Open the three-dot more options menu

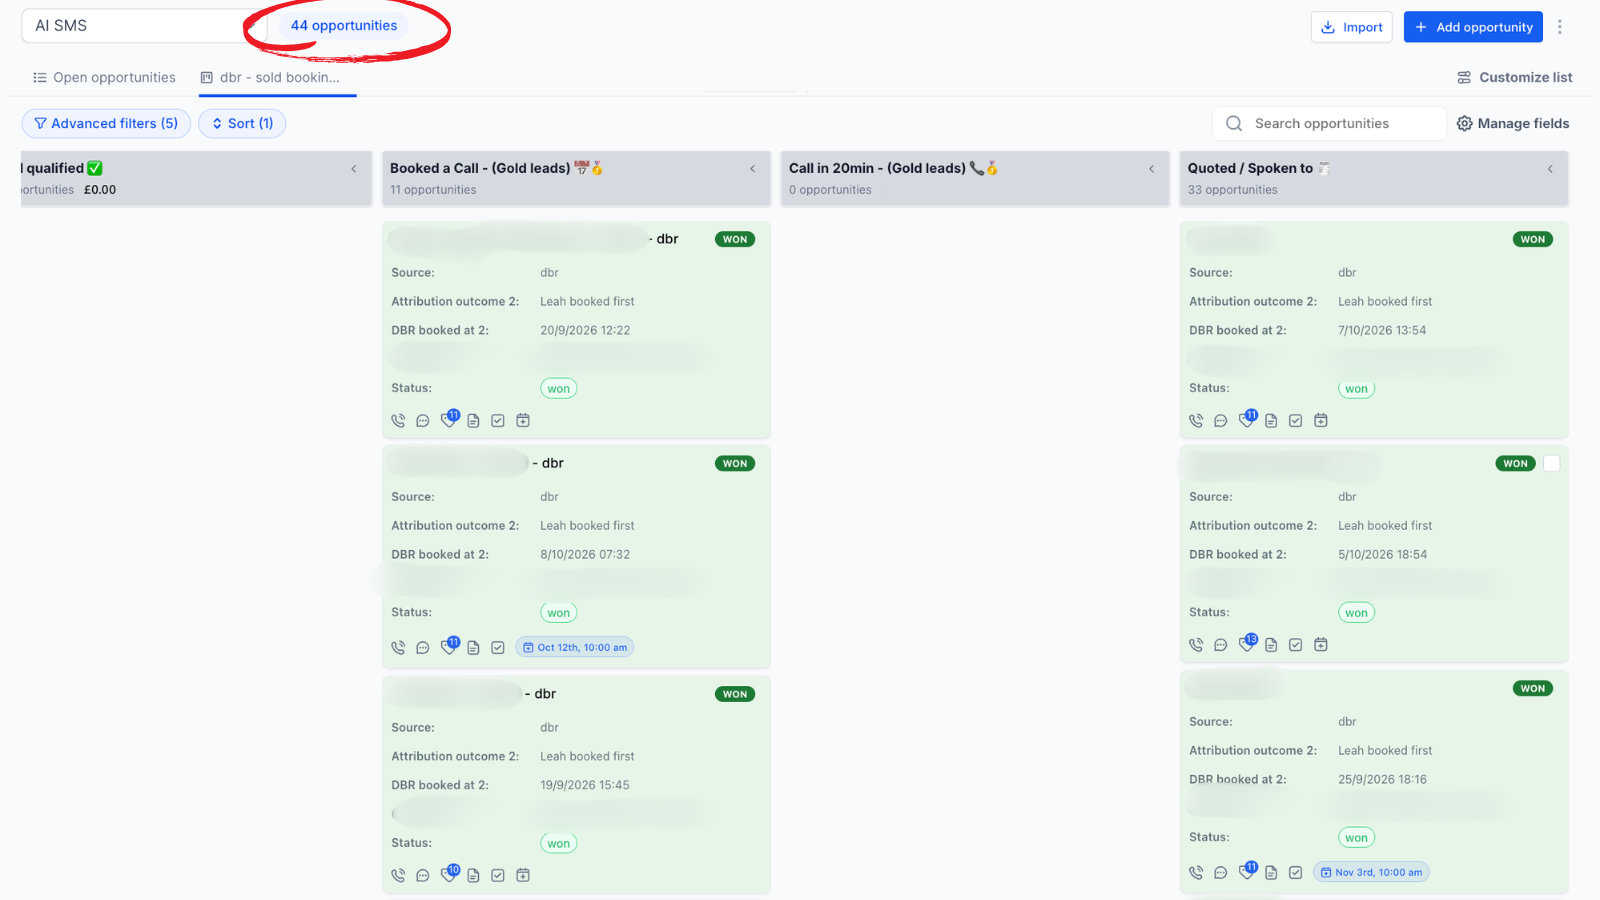point(1559,27)
